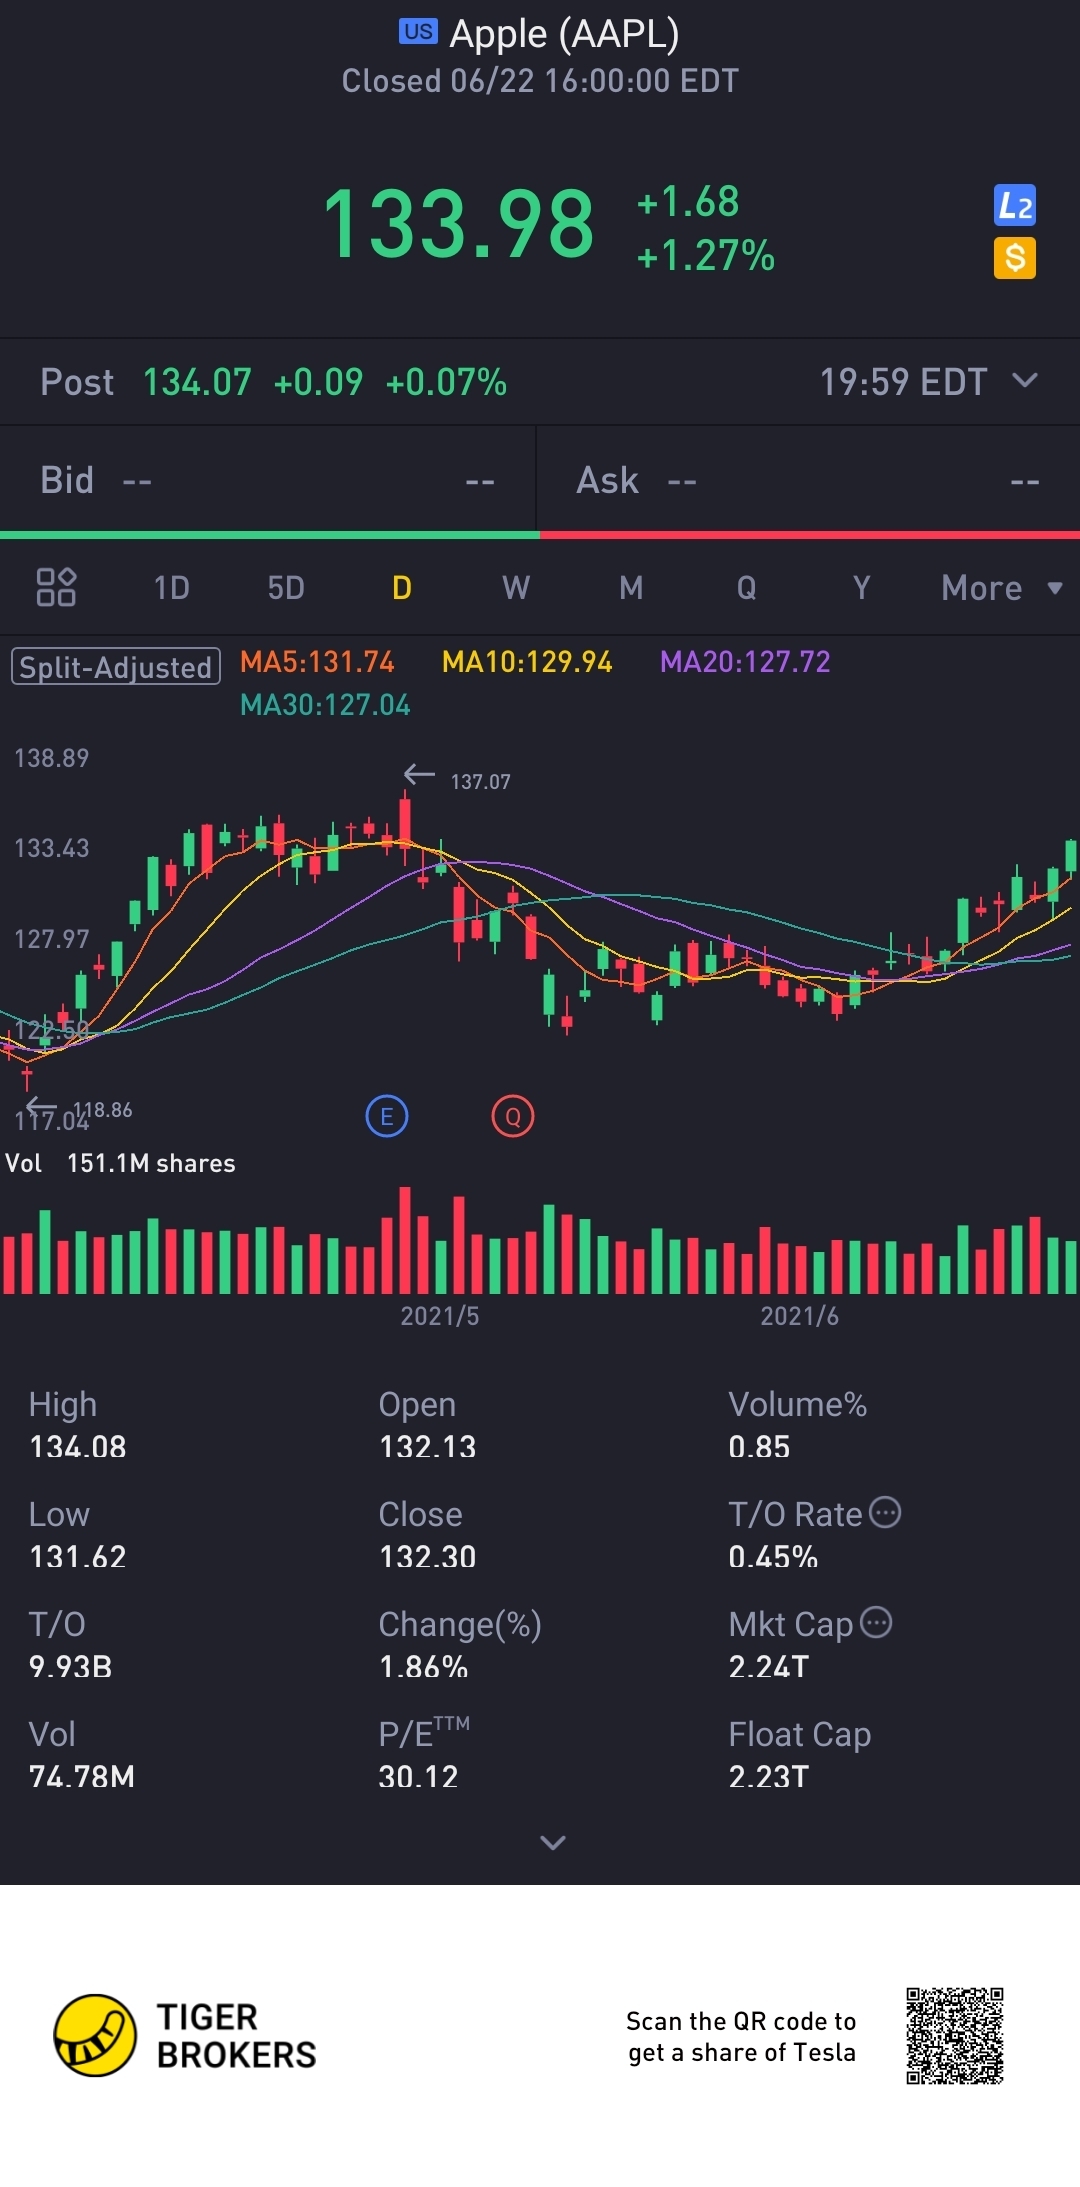Tap the MA20:127.72 indicator label
Screen dimensions: 1080x2187
(x=745, y=662)
